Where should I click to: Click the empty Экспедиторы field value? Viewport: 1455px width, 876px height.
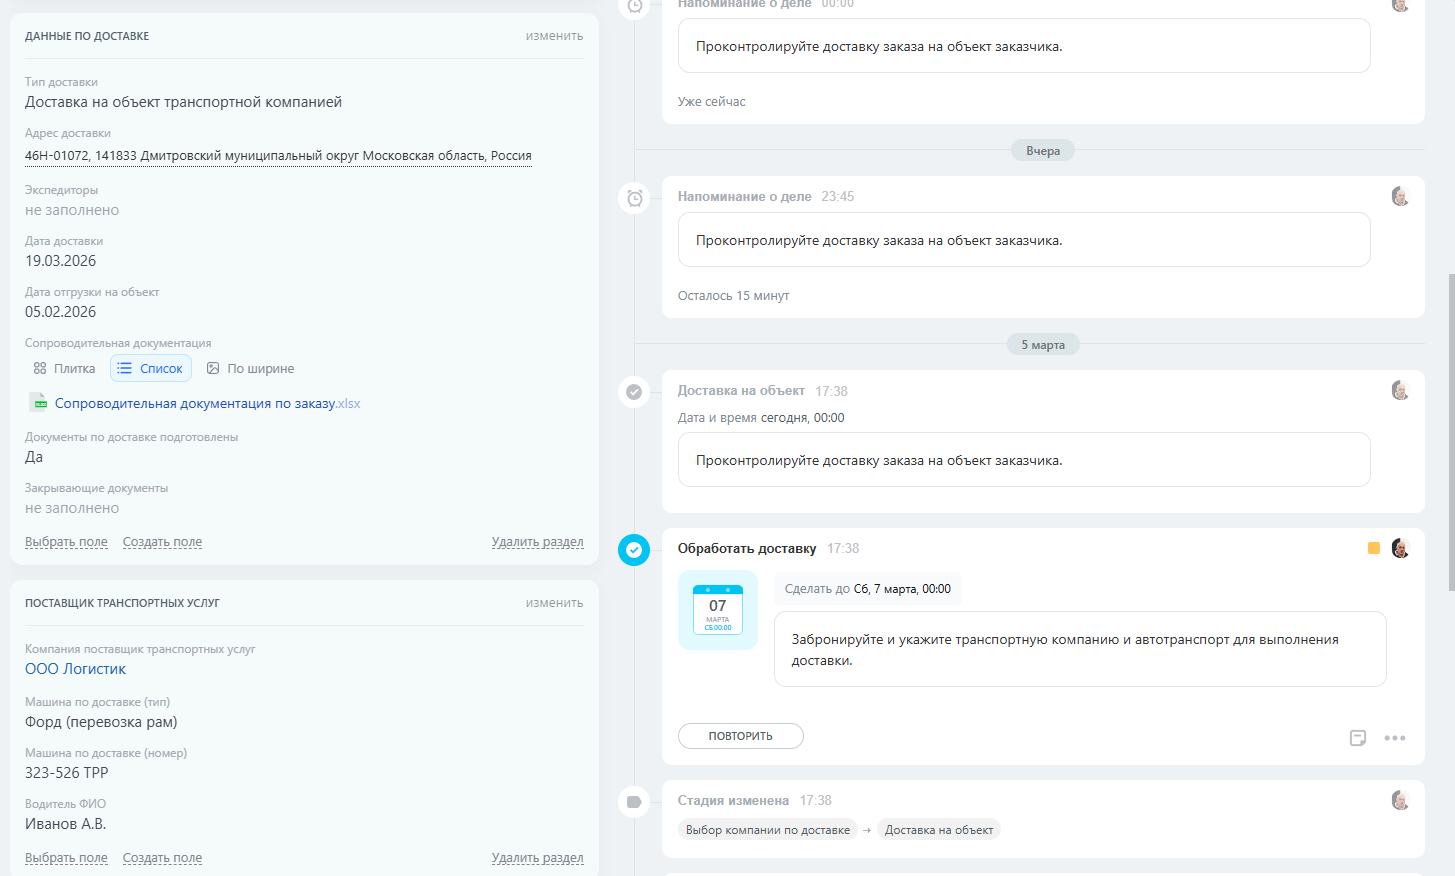pos(72,210)
